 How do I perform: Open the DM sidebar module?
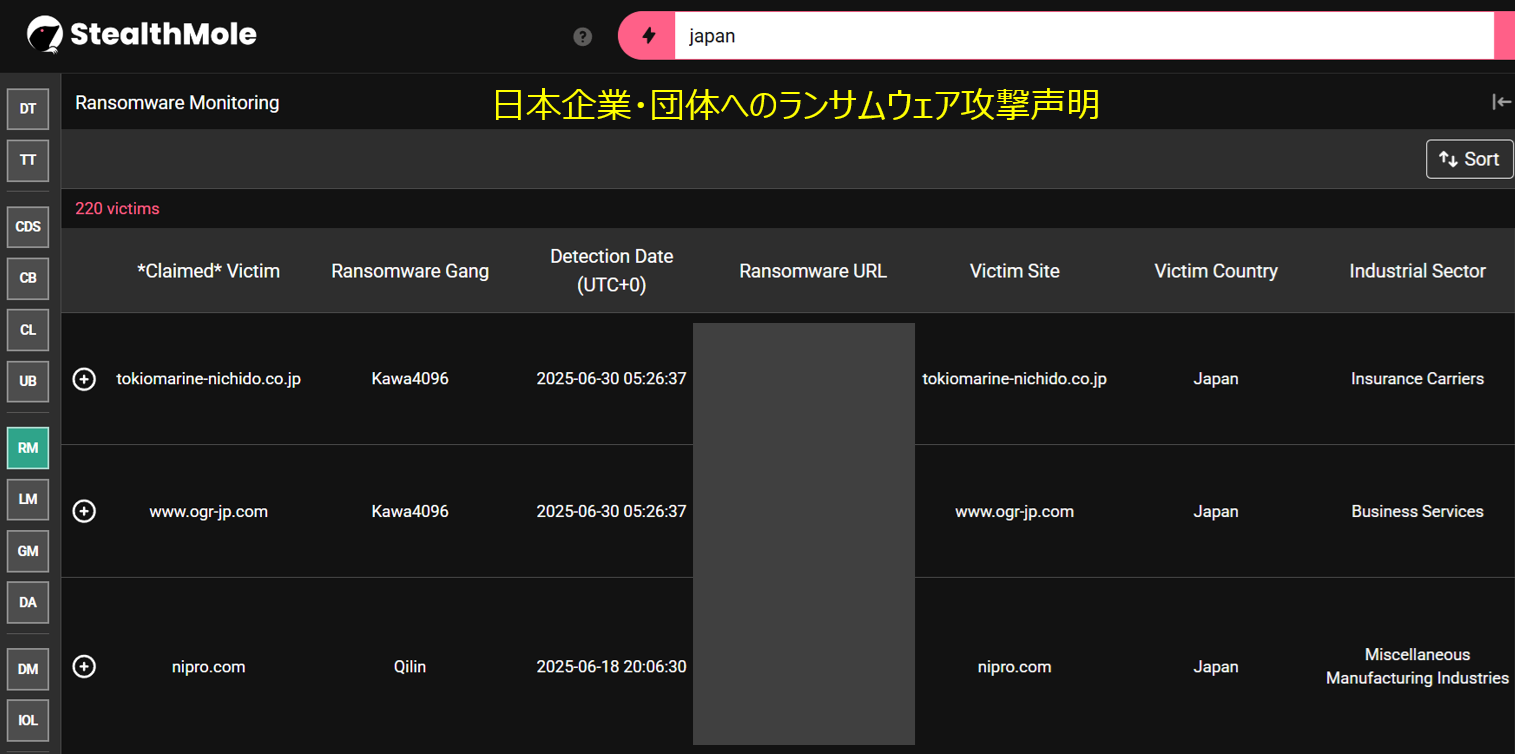tap(28, 669)
